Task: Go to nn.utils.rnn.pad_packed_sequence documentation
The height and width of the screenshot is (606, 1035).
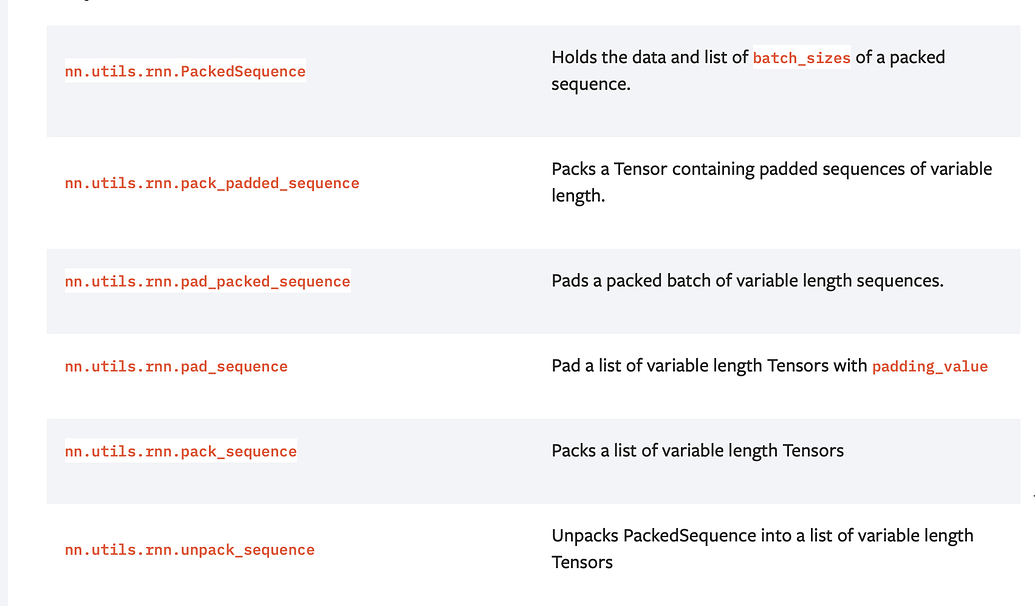Action: click(207, 282)
